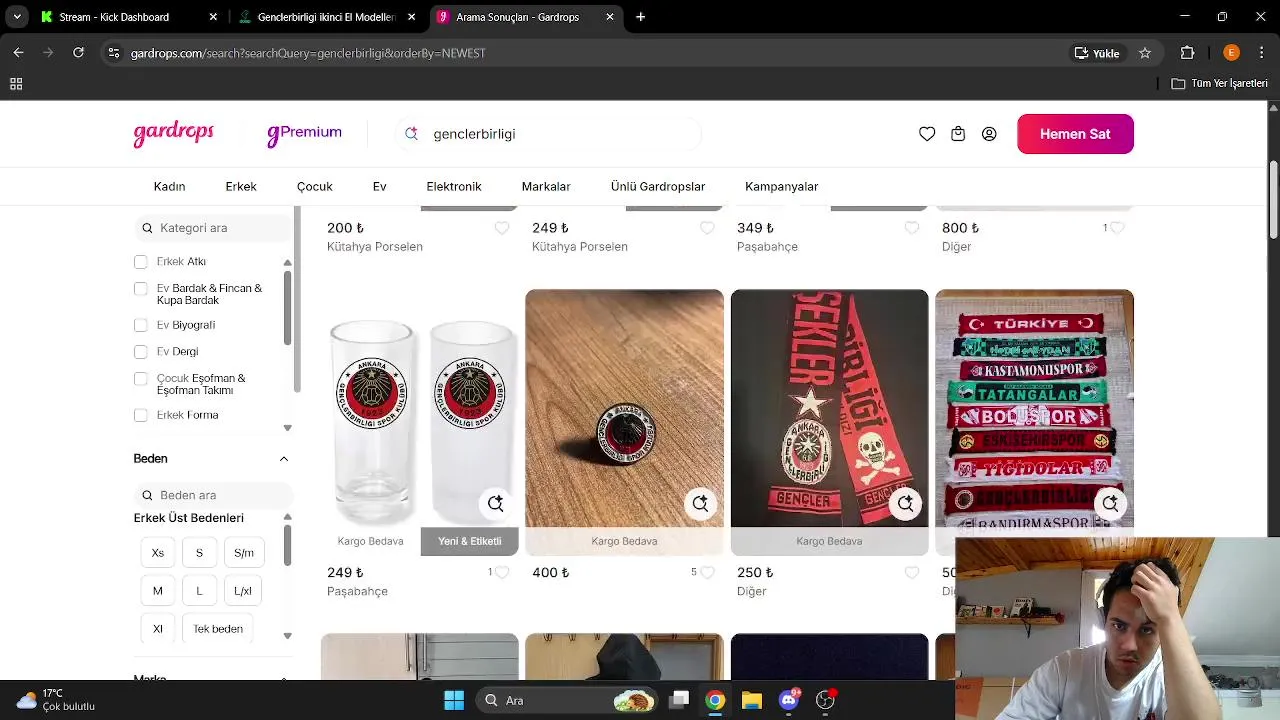Open the tab search dropdown in Chrome
The height and width of the screenshot is (720, 1280).
pyautogui.click(x=17, y=17)
